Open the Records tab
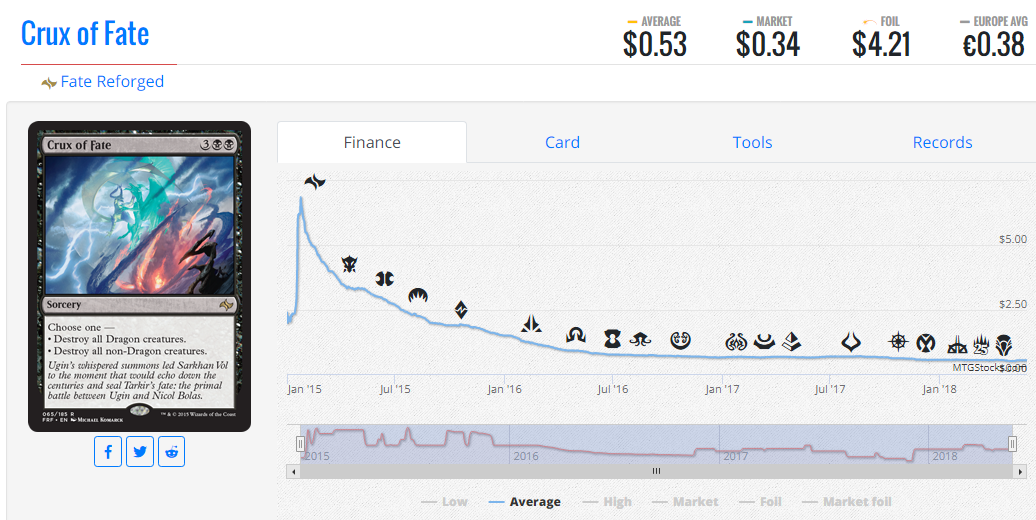The image size is (1036, 520). (942, 142)
